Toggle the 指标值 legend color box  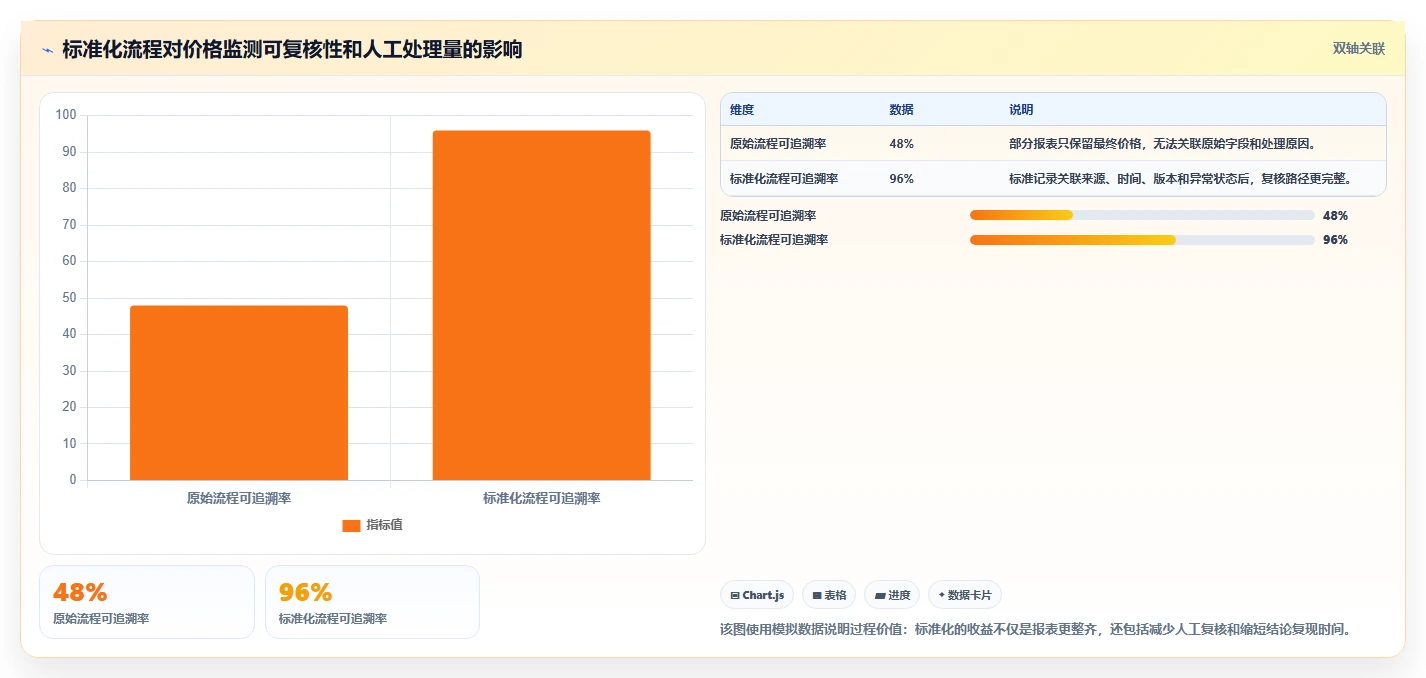351,525
